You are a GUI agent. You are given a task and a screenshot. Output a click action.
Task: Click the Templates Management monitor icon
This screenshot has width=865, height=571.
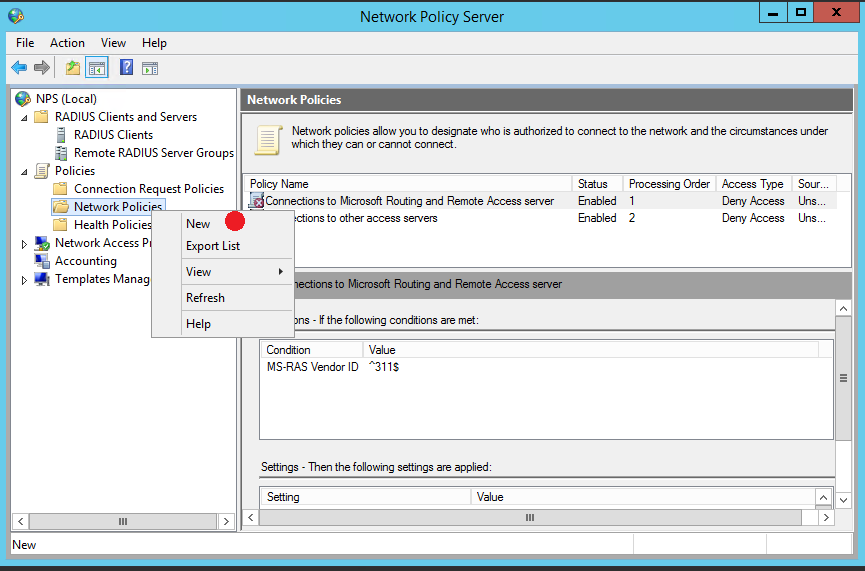point(42,279)
